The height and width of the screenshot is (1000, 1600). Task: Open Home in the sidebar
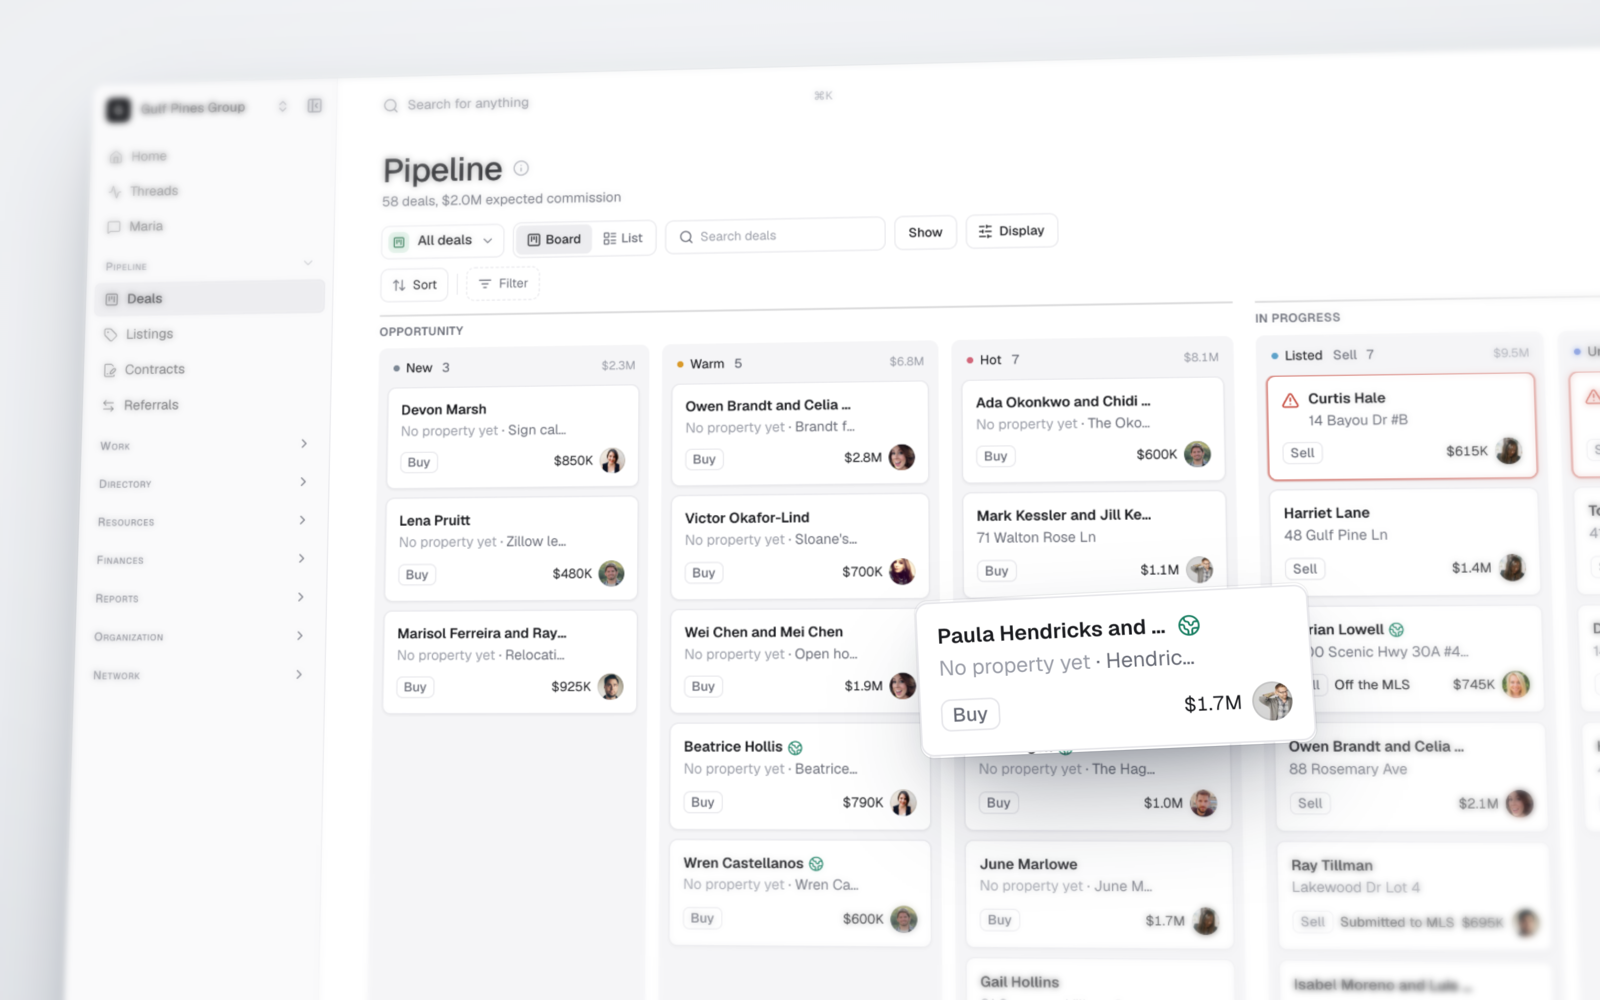pyautogui.click(x=148, y=156)
